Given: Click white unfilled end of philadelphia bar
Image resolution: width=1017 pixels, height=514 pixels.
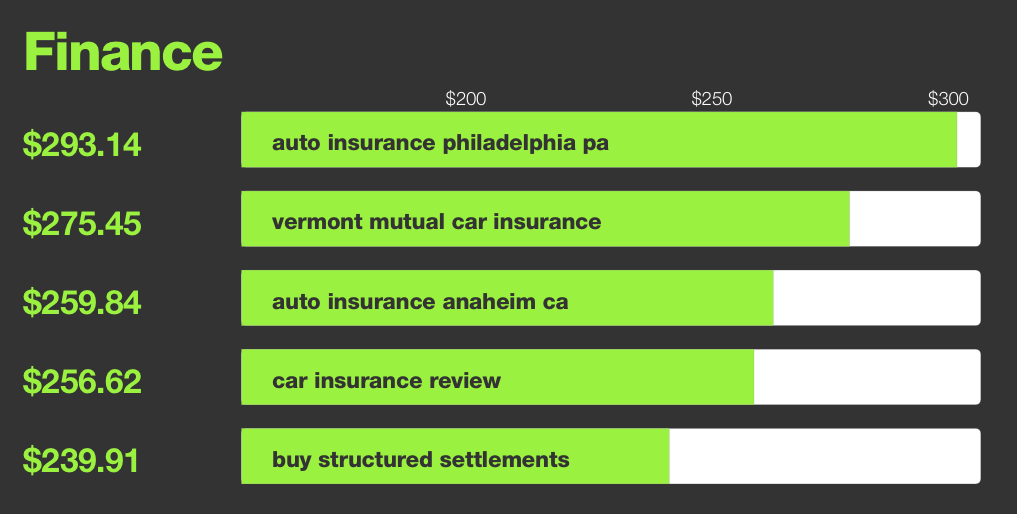Looking at the screenshot, I should pyautogui.click(x=968, y=140).
